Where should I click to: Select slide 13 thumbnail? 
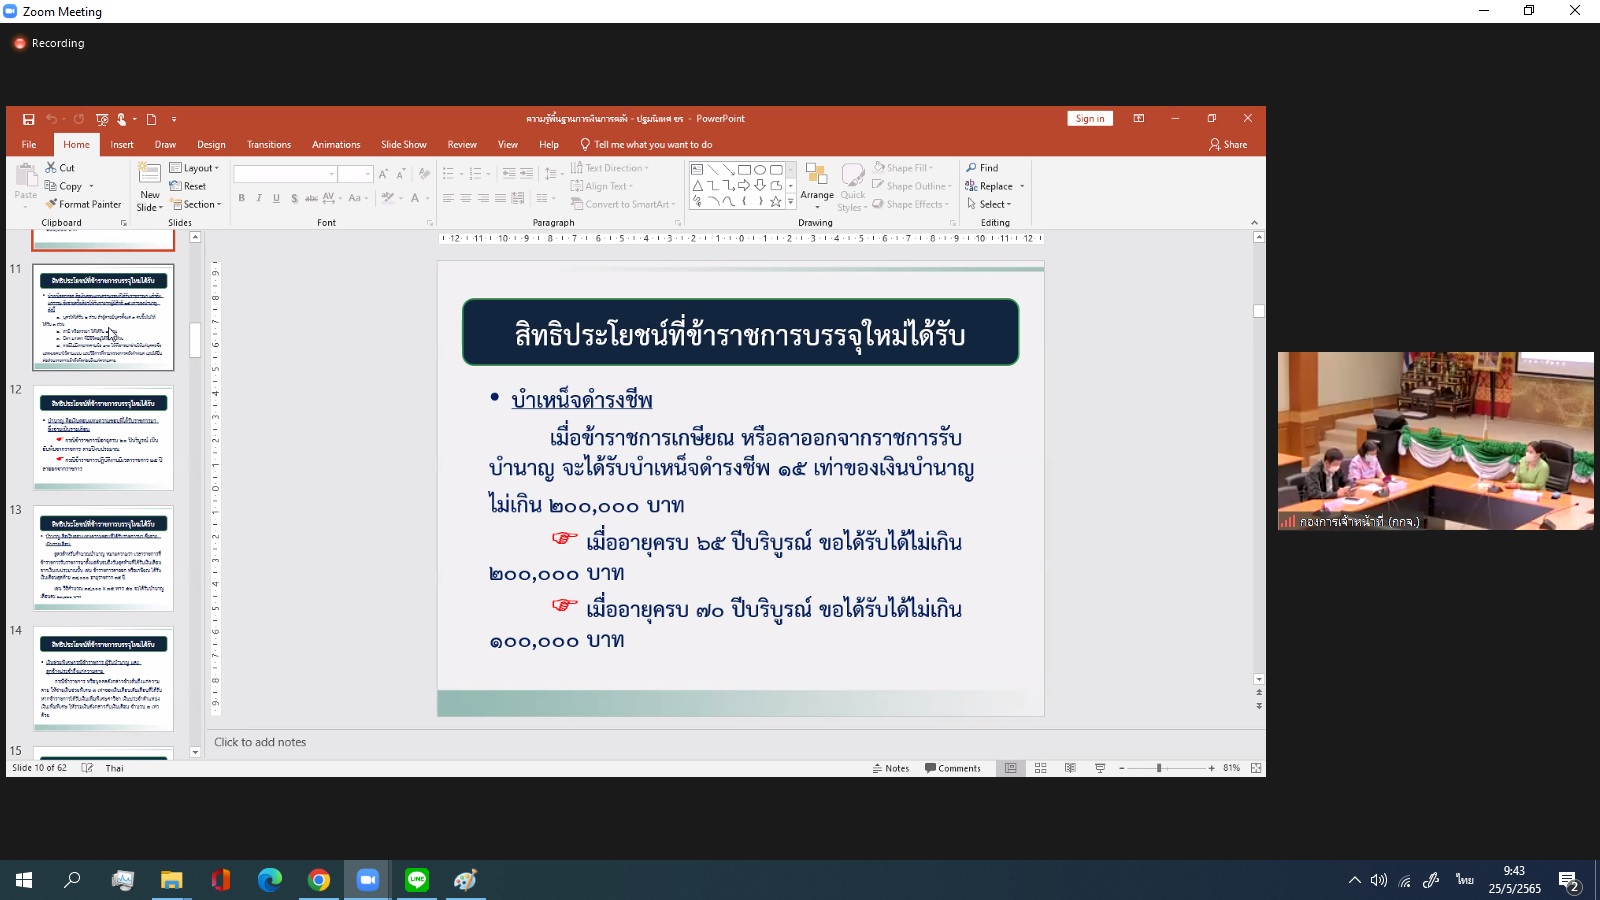point(103,558)
